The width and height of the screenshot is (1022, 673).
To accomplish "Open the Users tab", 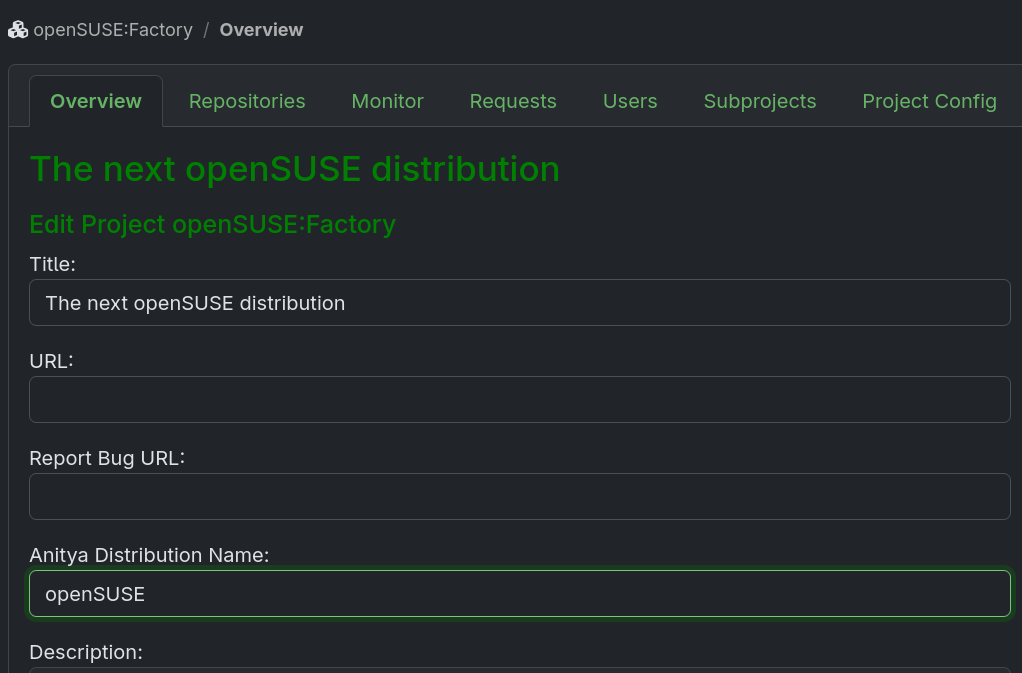I will click(x=630, y=101).
